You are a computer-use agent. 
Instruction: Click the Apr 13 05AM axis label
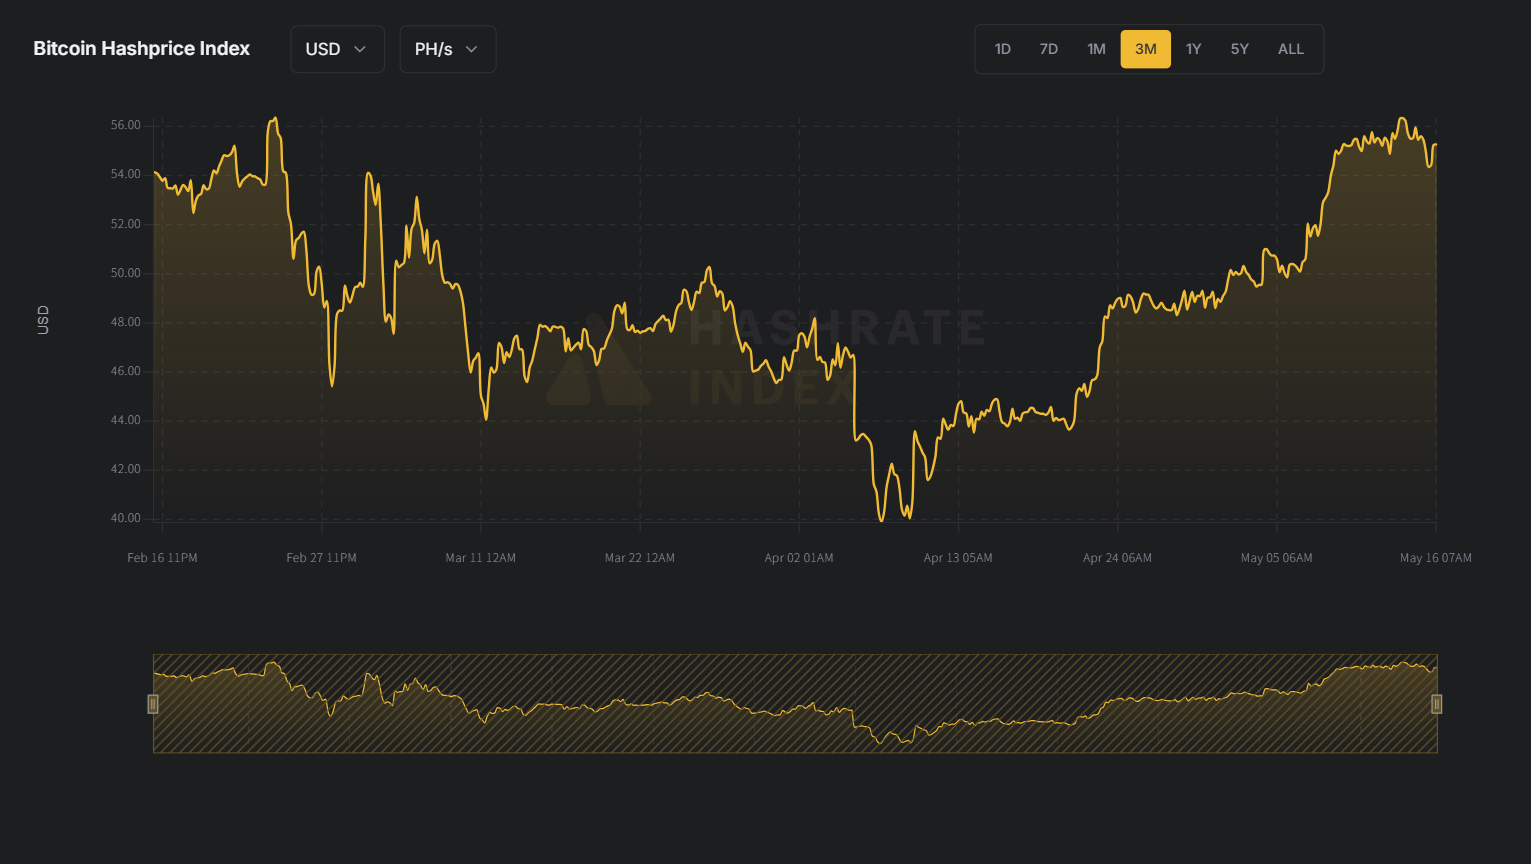958,558
